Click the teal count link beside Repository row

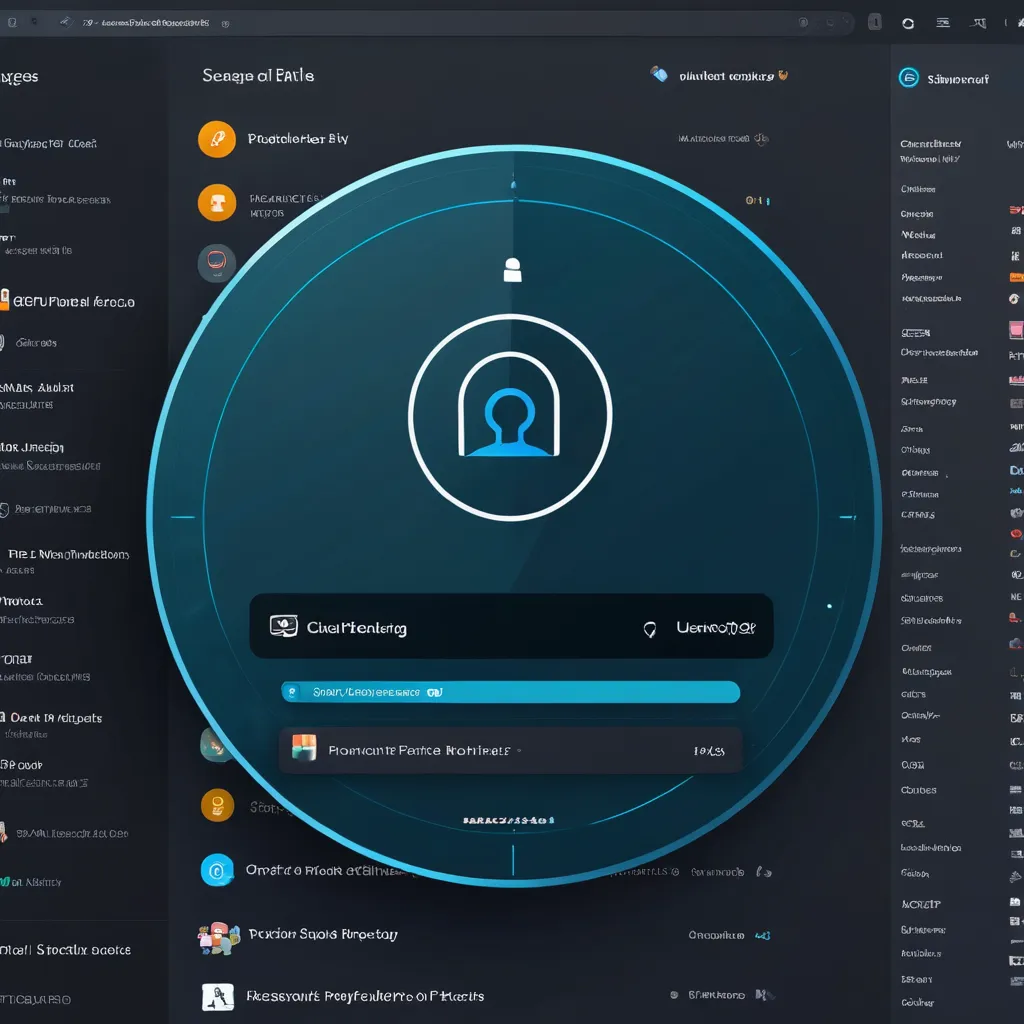tap(761, 934)
